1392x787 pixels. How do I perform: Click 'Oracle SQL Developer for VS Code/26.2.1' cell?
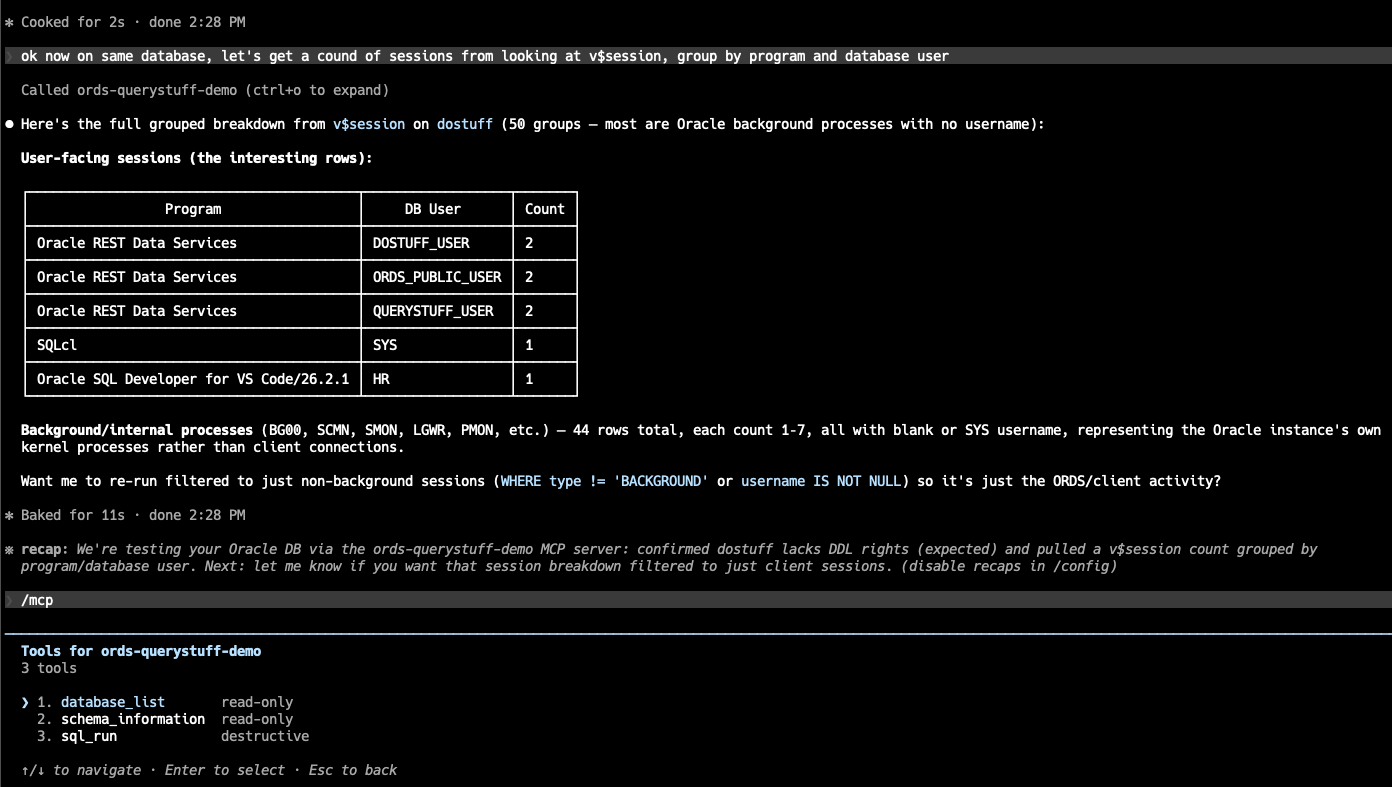[x=193, y=379]
